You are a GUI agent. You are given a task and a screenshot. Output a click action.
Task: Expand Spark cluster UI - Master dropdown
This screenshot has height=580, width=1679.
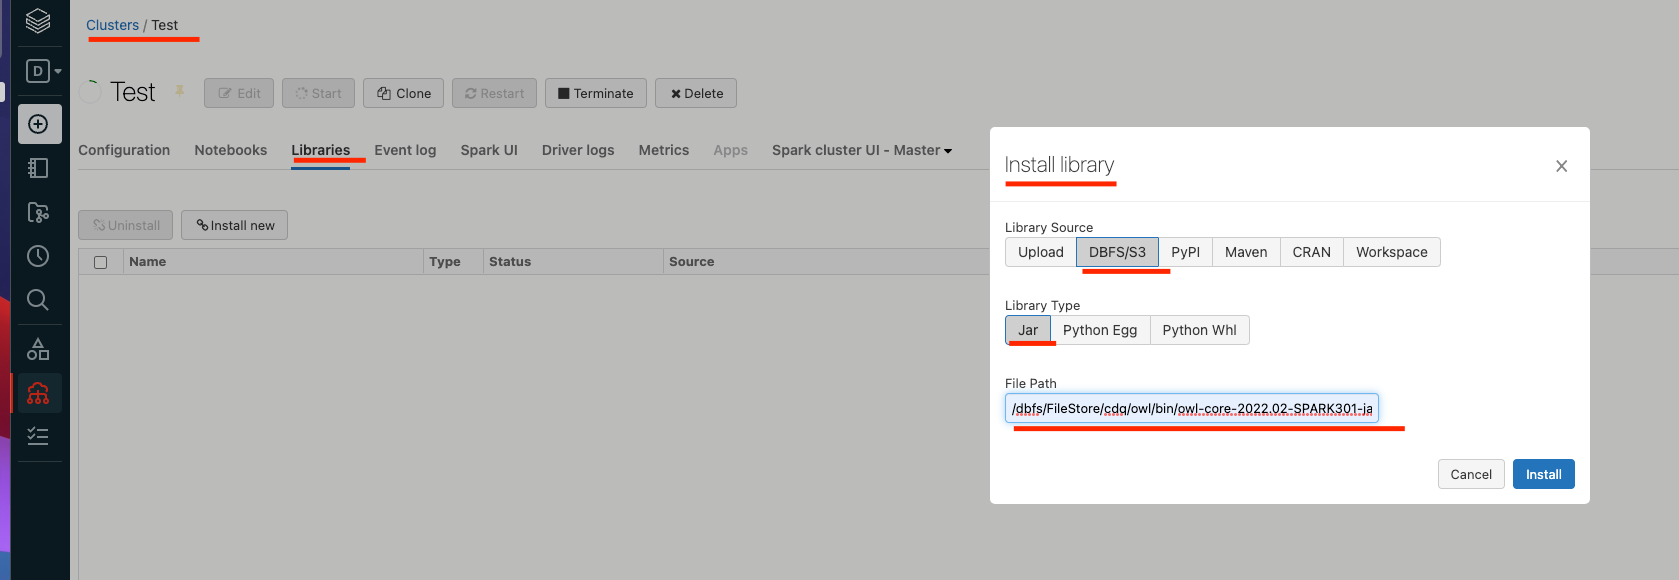click(861, 150)
